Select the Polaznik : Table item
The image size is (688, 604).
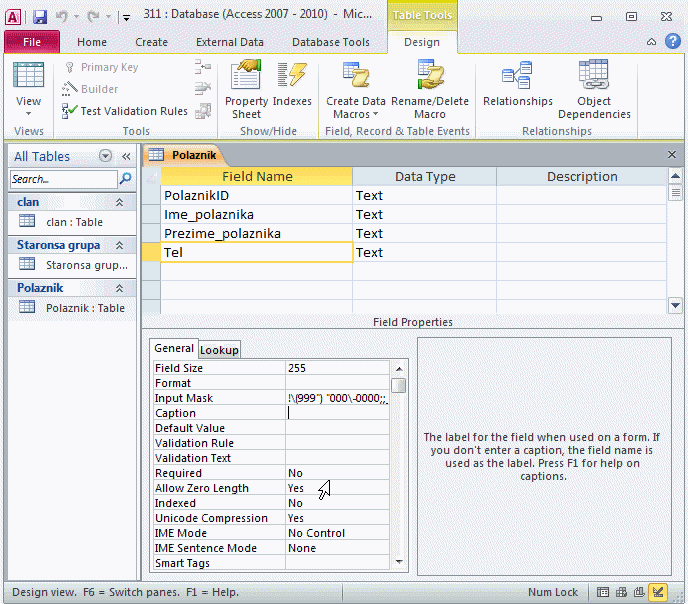[85, 308]
